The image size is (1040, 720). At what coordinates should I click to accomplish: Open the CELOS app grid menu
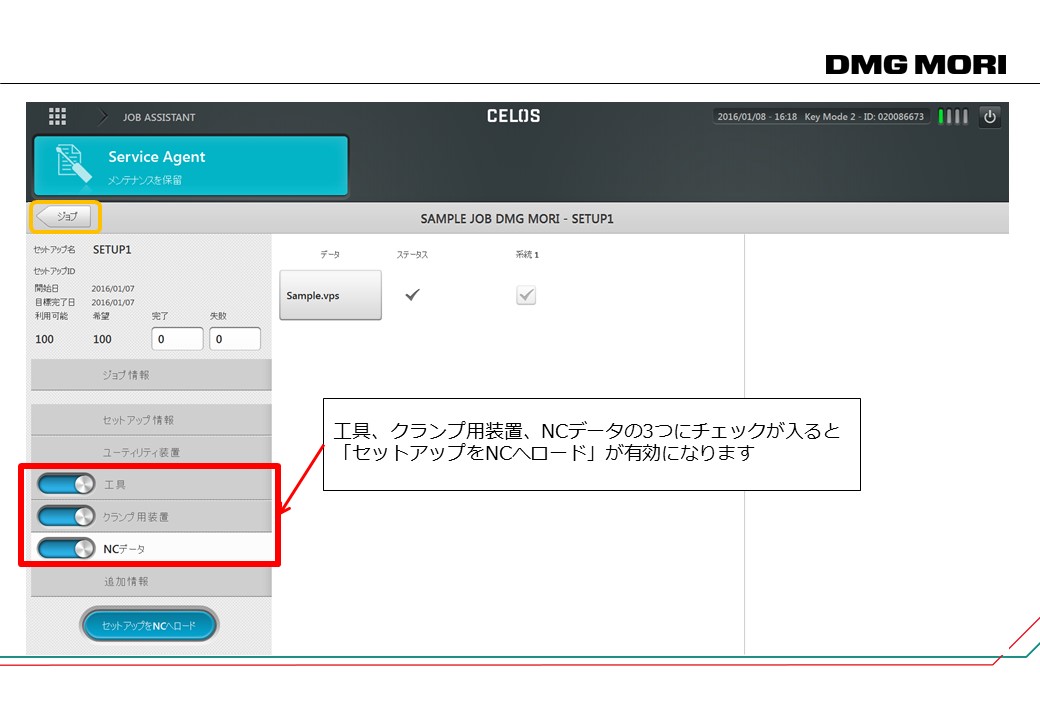[x=57, y=117]
